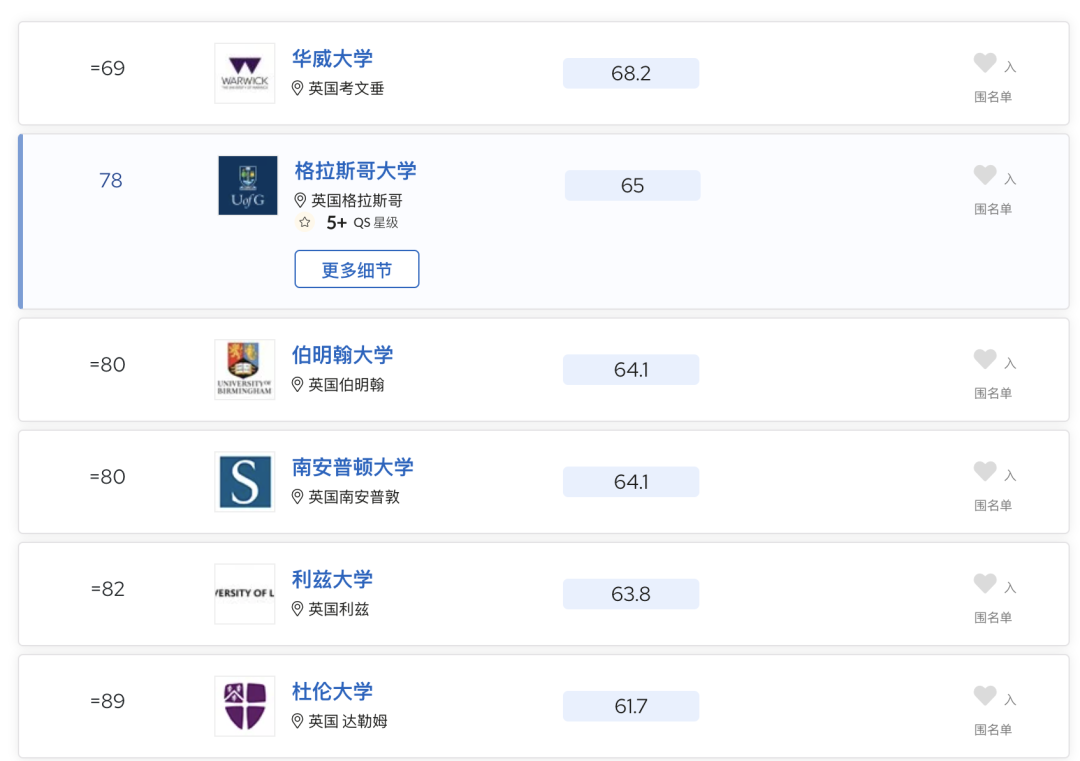Click the Durham University shield logo
The image size is (1080, 761).
pos(245,706)
